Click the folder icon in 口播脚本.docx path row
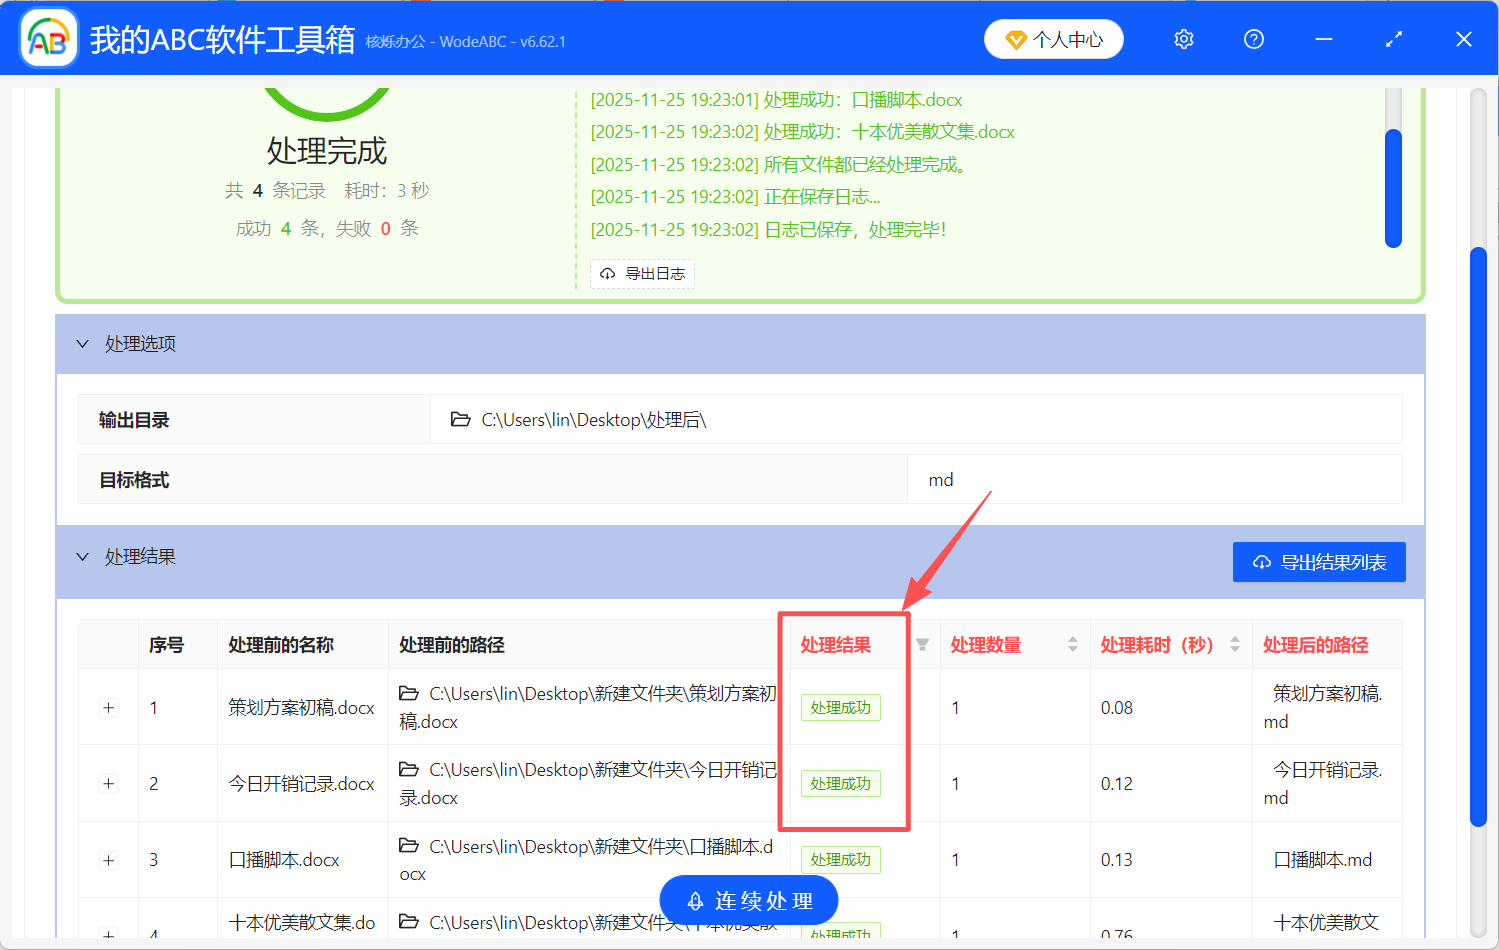This screenshot has width=1499, height=950. (x=409, y=847)
